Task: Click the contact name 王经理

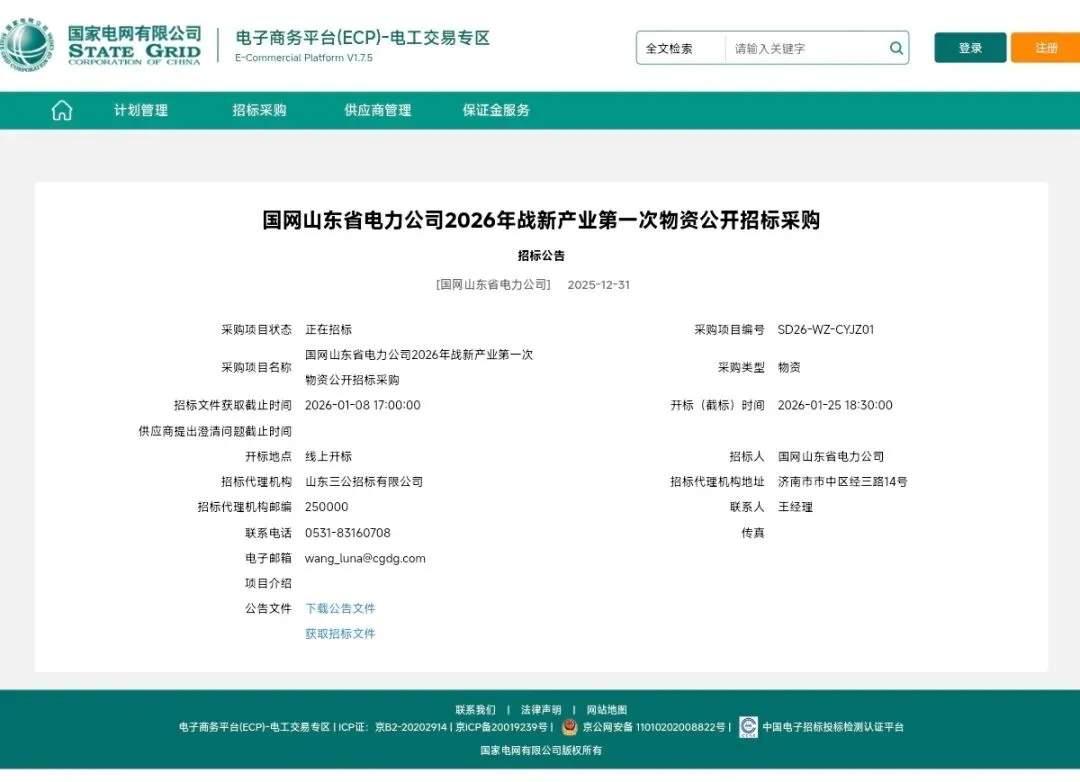Action: [796, 507]
